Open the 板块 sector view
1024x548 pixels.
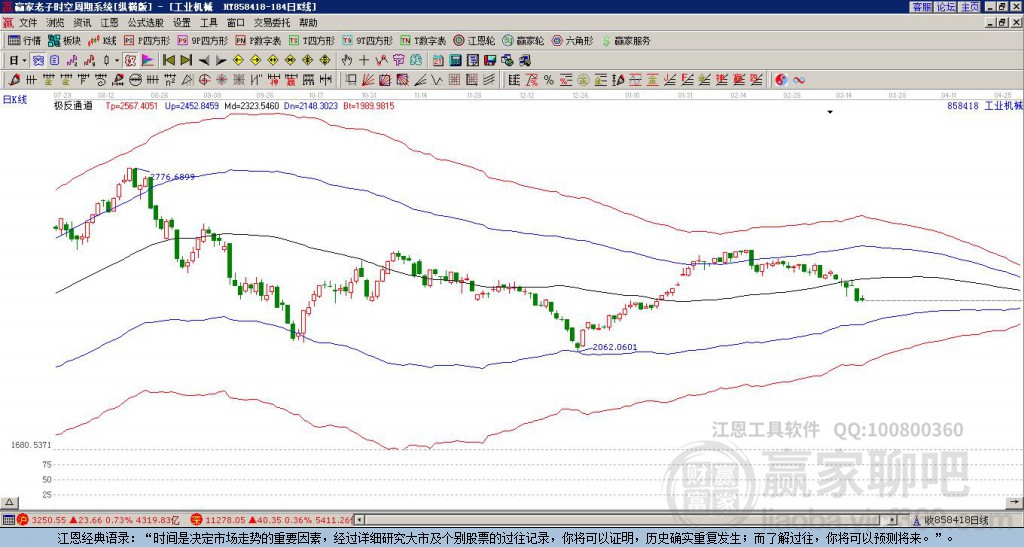64,40
